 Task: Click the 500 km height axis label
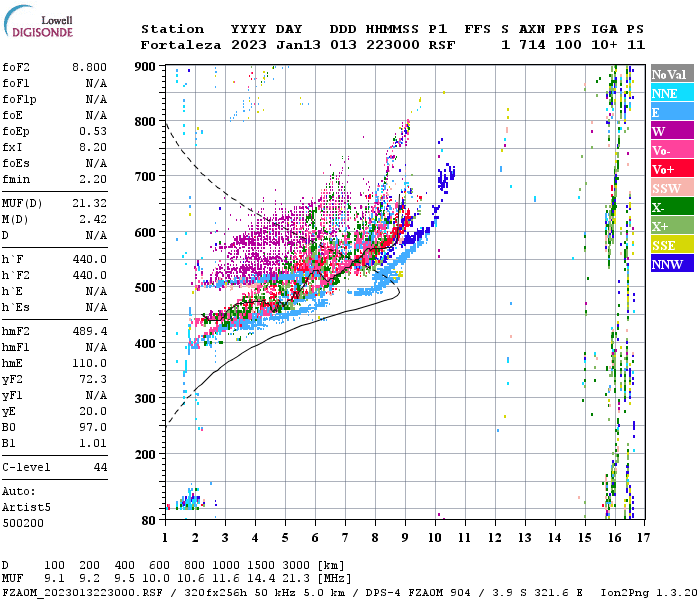[x=145, y=288]
